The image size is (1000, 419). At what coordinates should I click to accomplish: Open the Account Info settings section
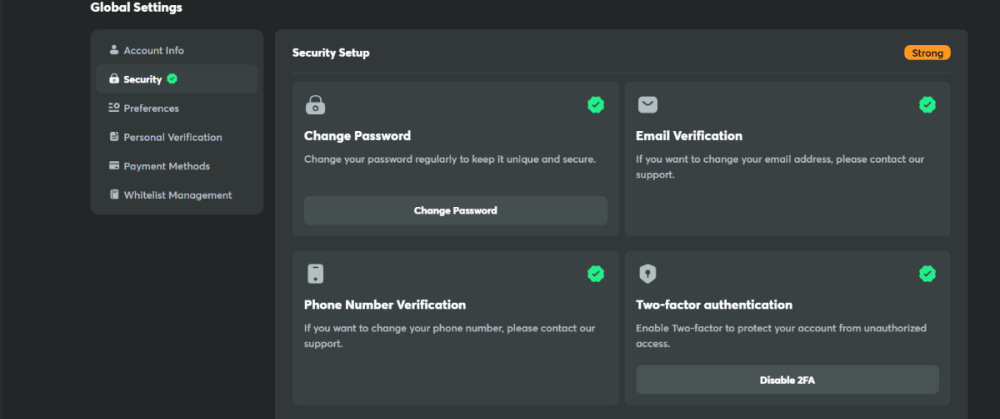(x=153, y=50)
